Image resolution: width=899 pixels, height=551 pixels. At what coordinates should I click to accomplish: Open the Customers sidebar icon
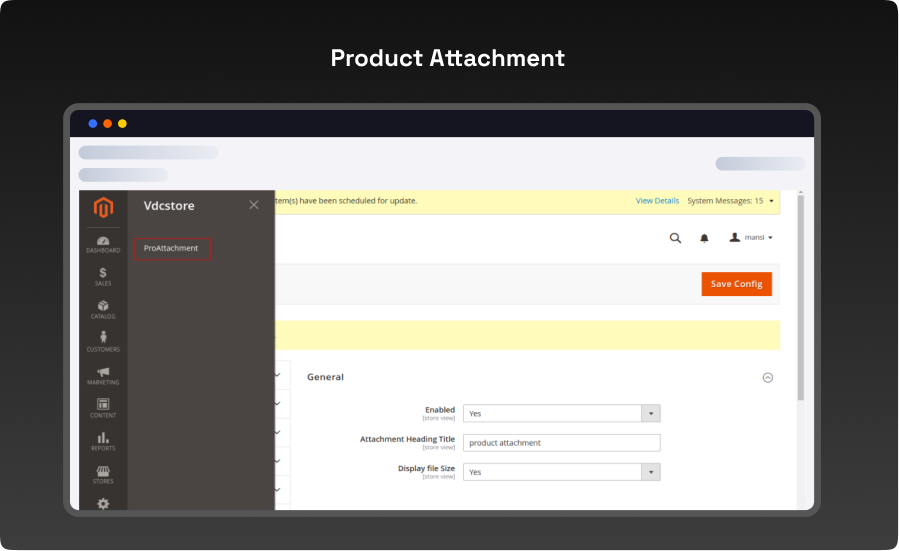pos(103,342)
